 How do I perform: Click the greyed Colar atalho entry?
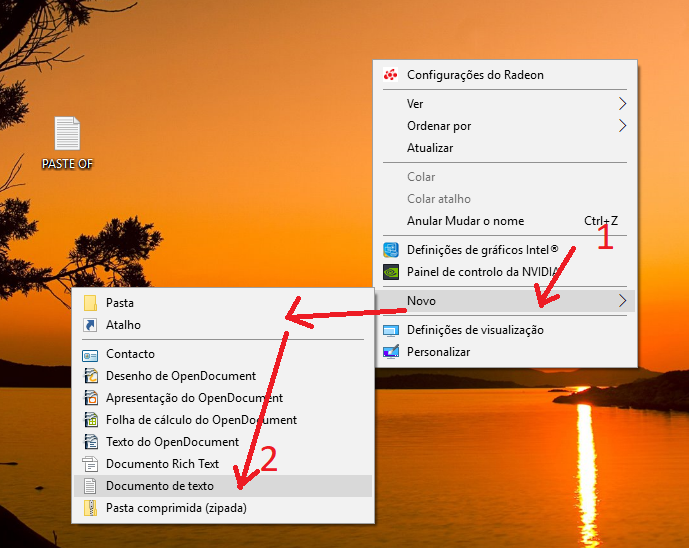click(x=505, y=199)
